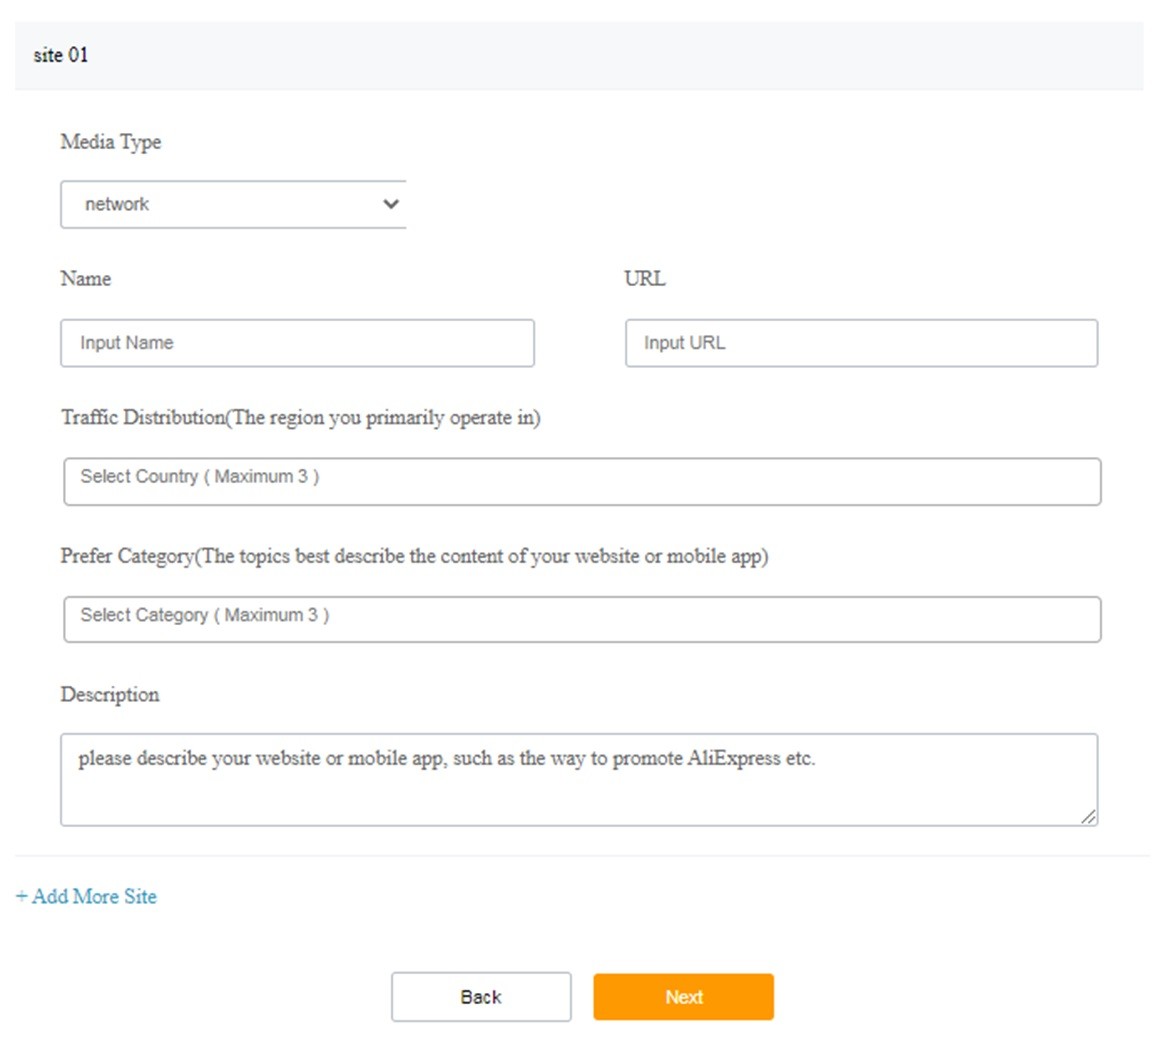Open the Select Country multi-select field

tap(582, 481)
